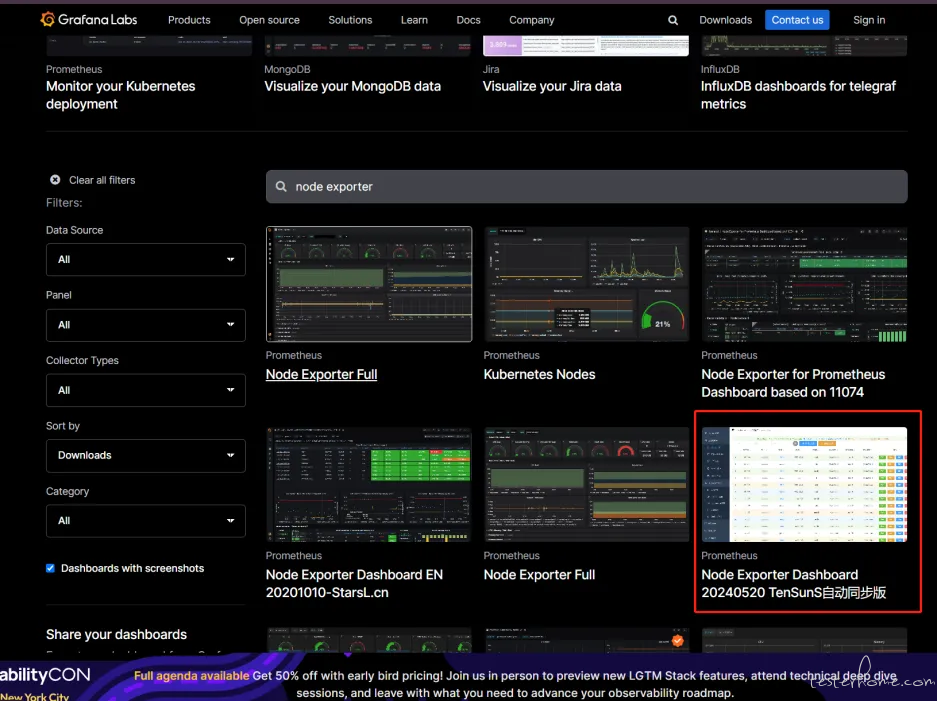Open Monitor your Kubernetes deployment
The image size is (937, 701).
pos(121,95)
